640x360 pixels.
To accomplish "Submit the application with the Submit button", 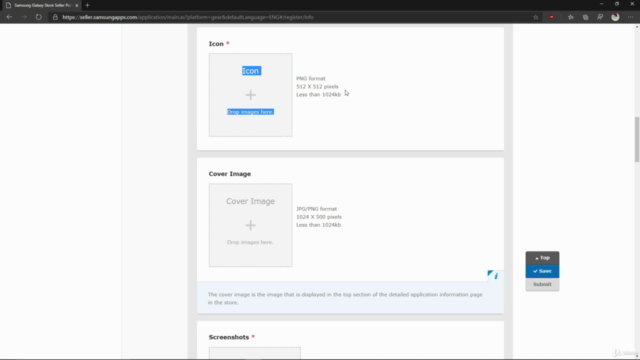I will click(542, 284).
